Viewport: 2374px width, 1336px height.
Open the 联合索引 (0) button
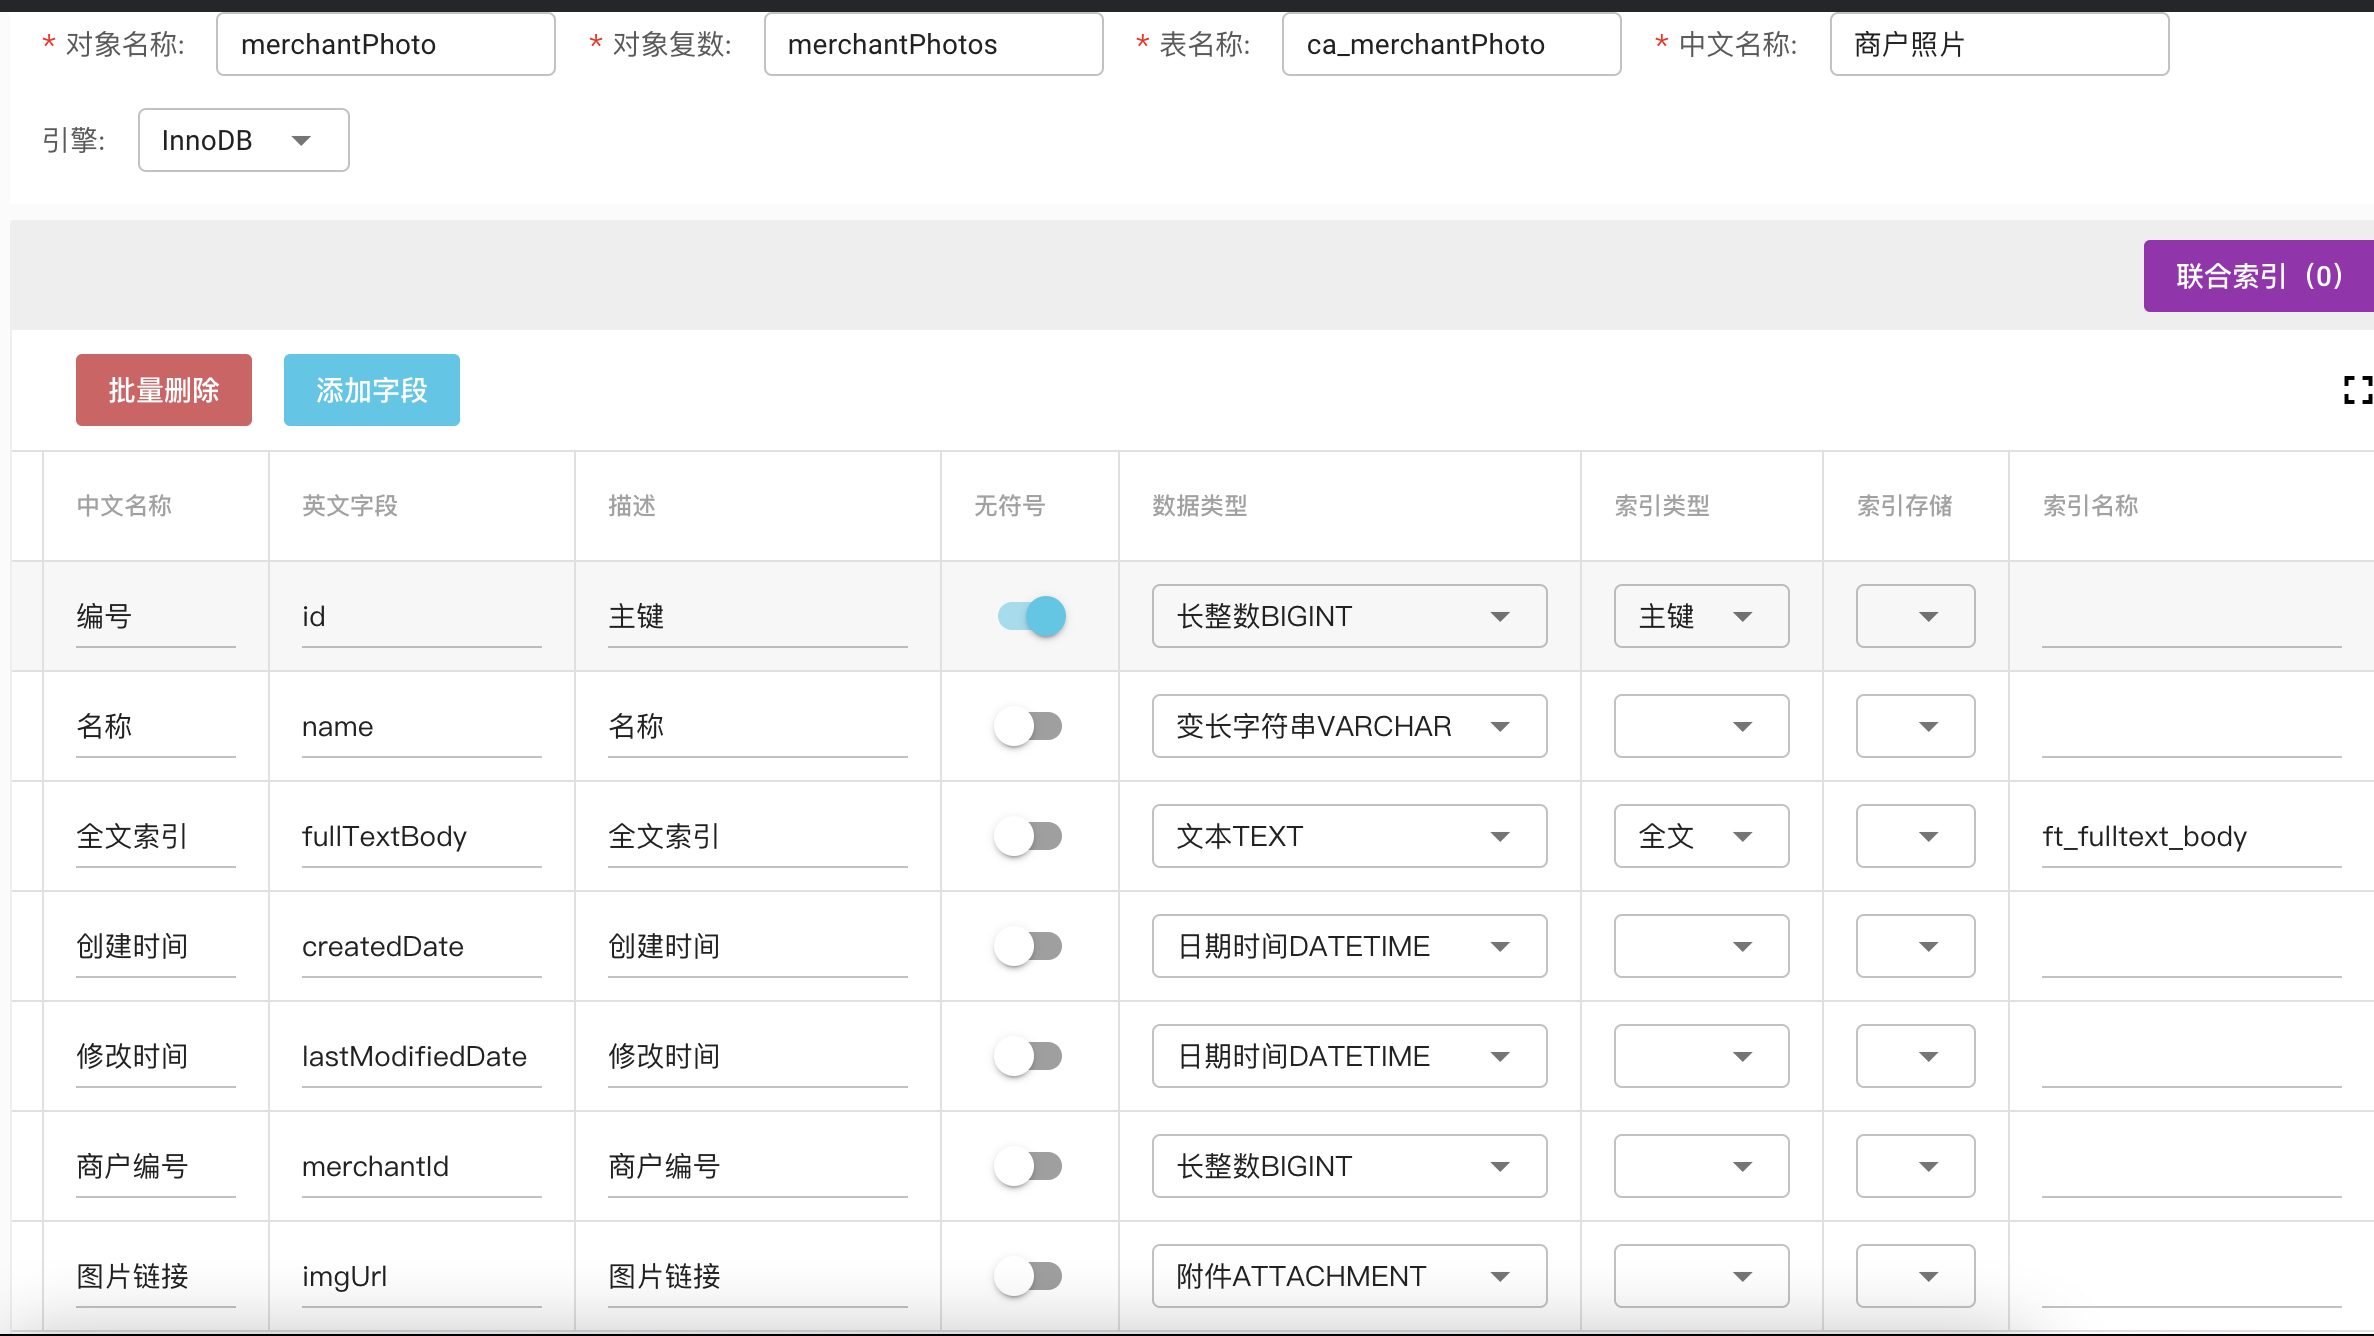[x=2258, y=276]
